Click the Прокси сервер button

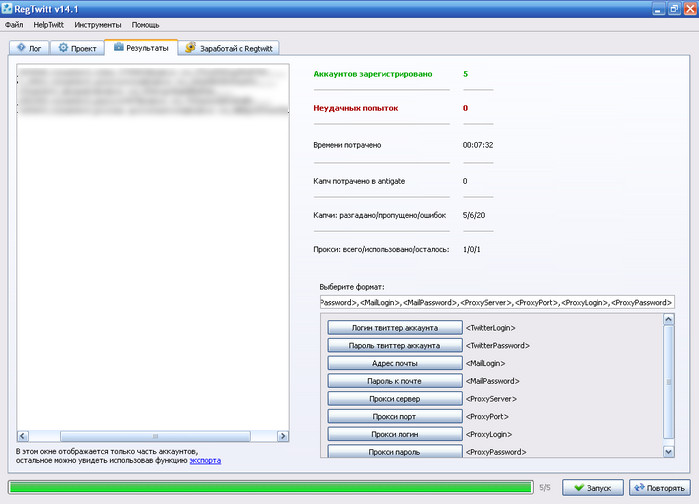395,399
